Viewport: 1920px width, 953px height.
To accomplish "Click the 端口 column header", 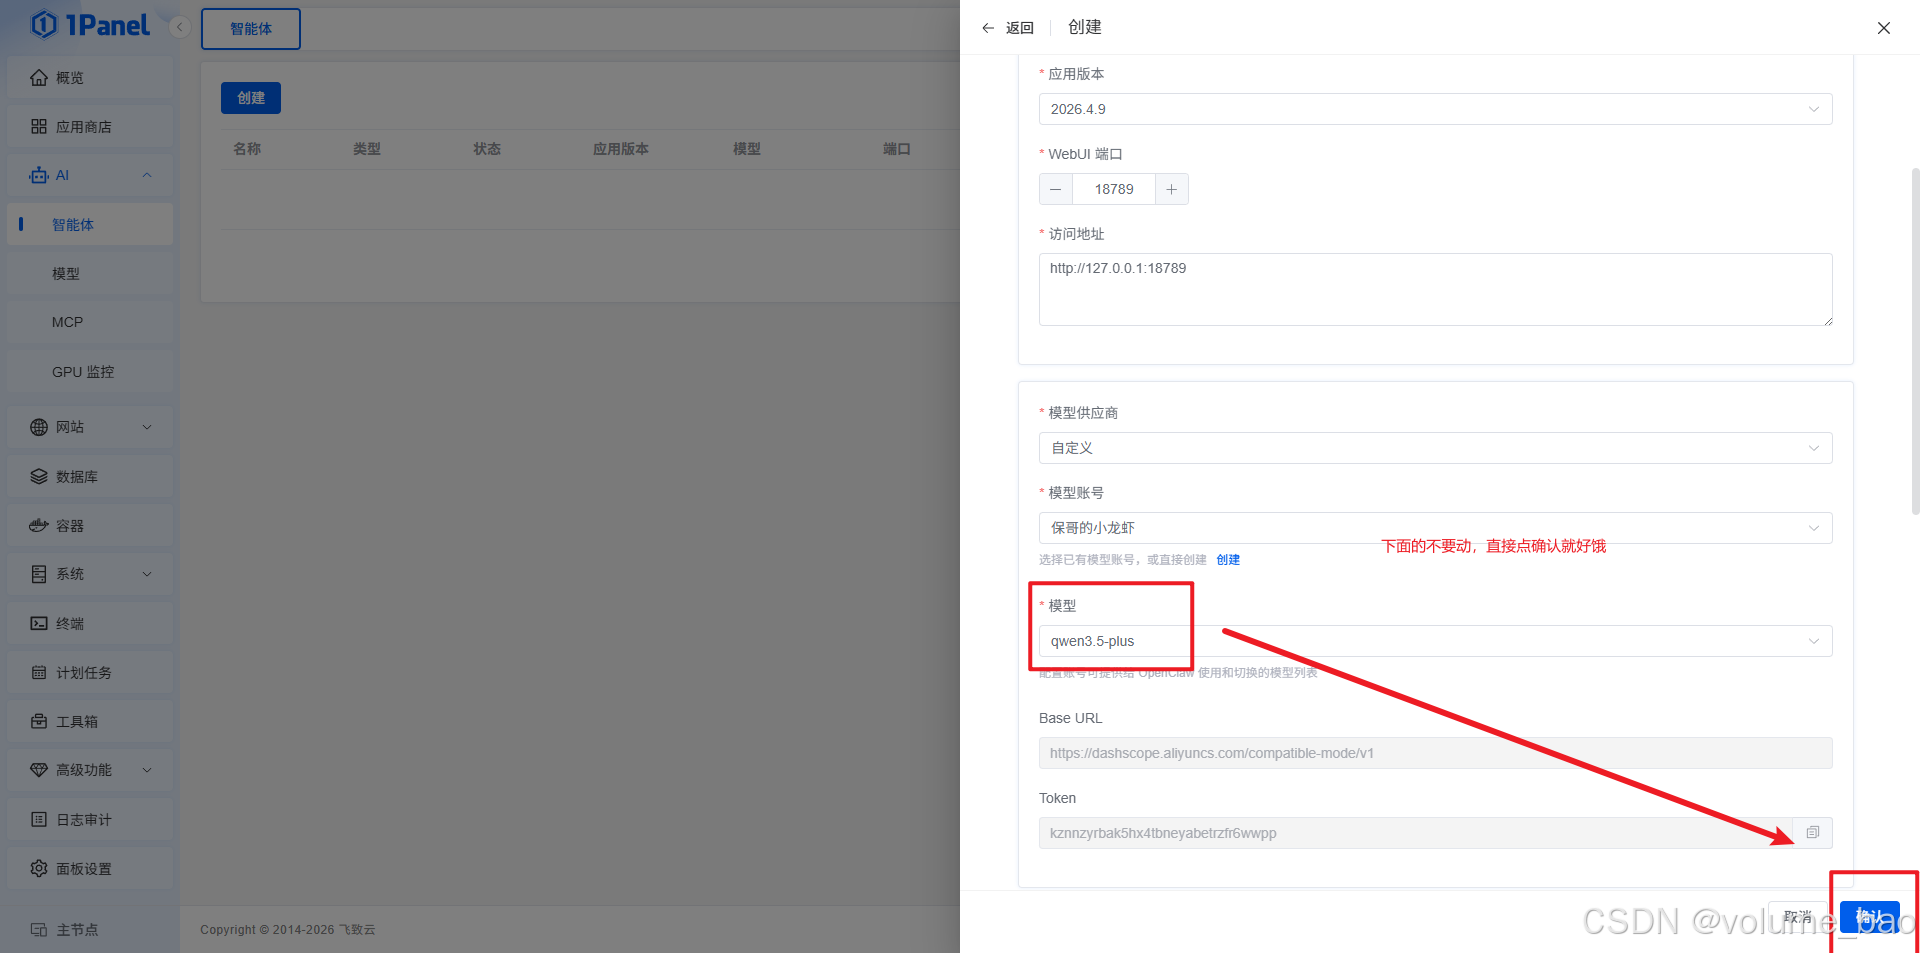I will point(897,149).
